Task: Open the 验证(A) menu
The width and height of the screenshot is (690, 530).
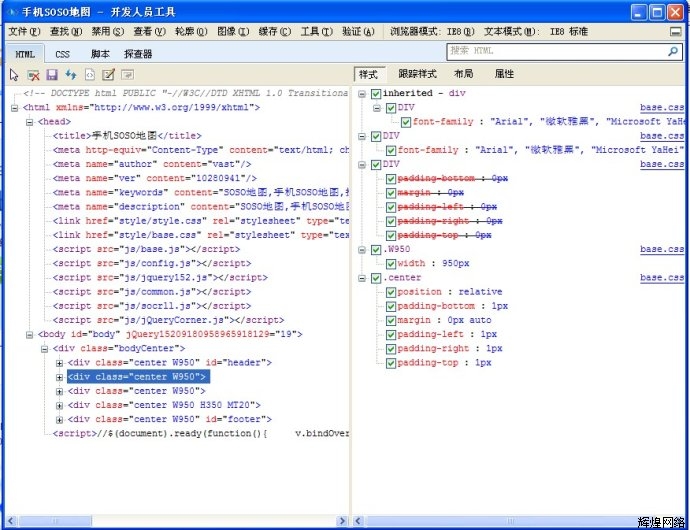Action: tap(359, 32)
